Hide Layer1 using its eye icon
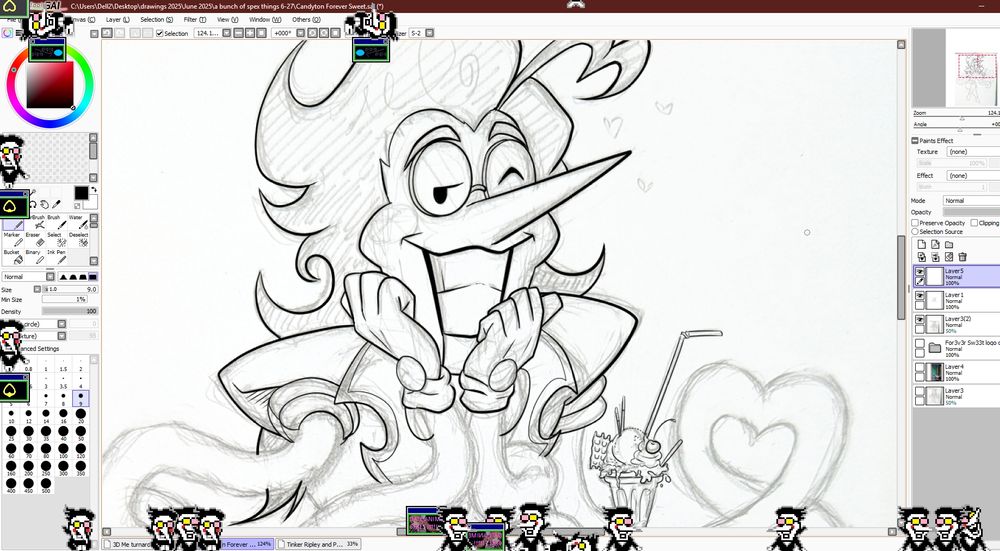1000x551 pixels. (920, 296)
